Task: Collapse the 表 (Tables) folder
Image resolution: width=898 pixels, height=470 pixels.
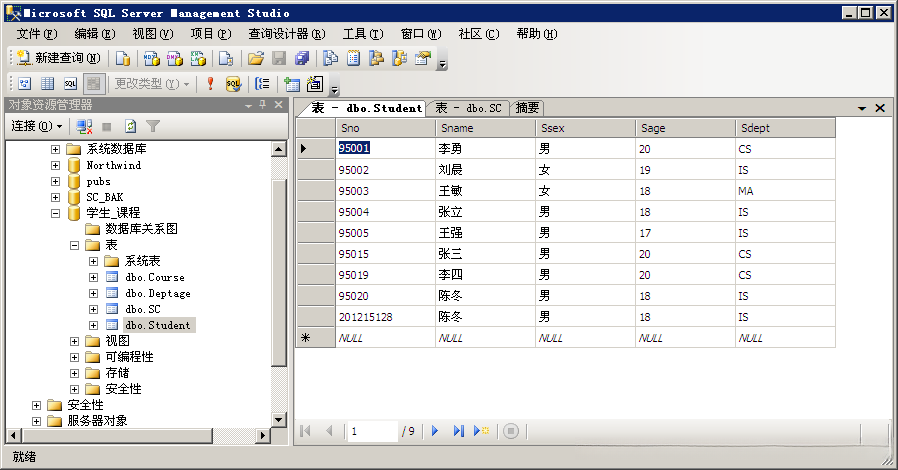Action: [x=74, y=245]
